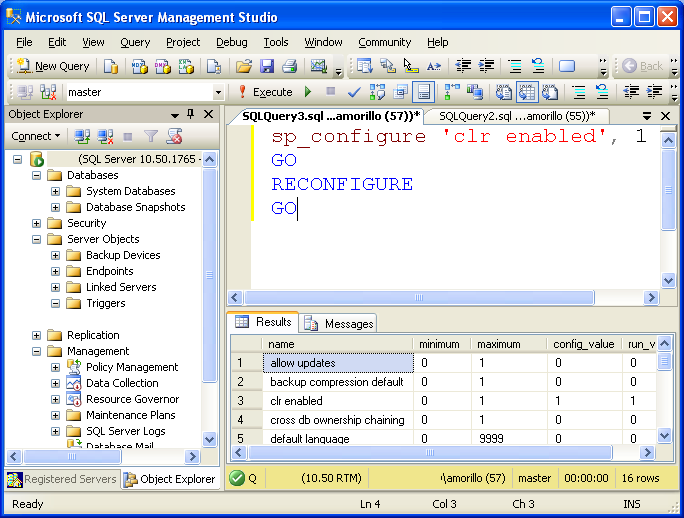Switch output to Results to File
Image resolution: width=684 pixels, height=518 pixels.
point(550,92)
